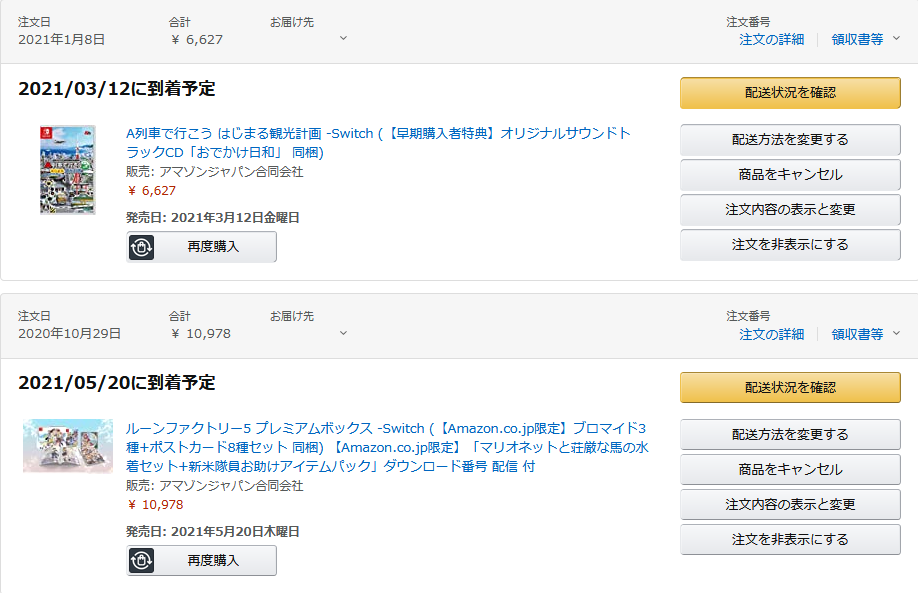Click 注文内容の表示と変更 for first order
Screen dimensions: 918x593
790,210
